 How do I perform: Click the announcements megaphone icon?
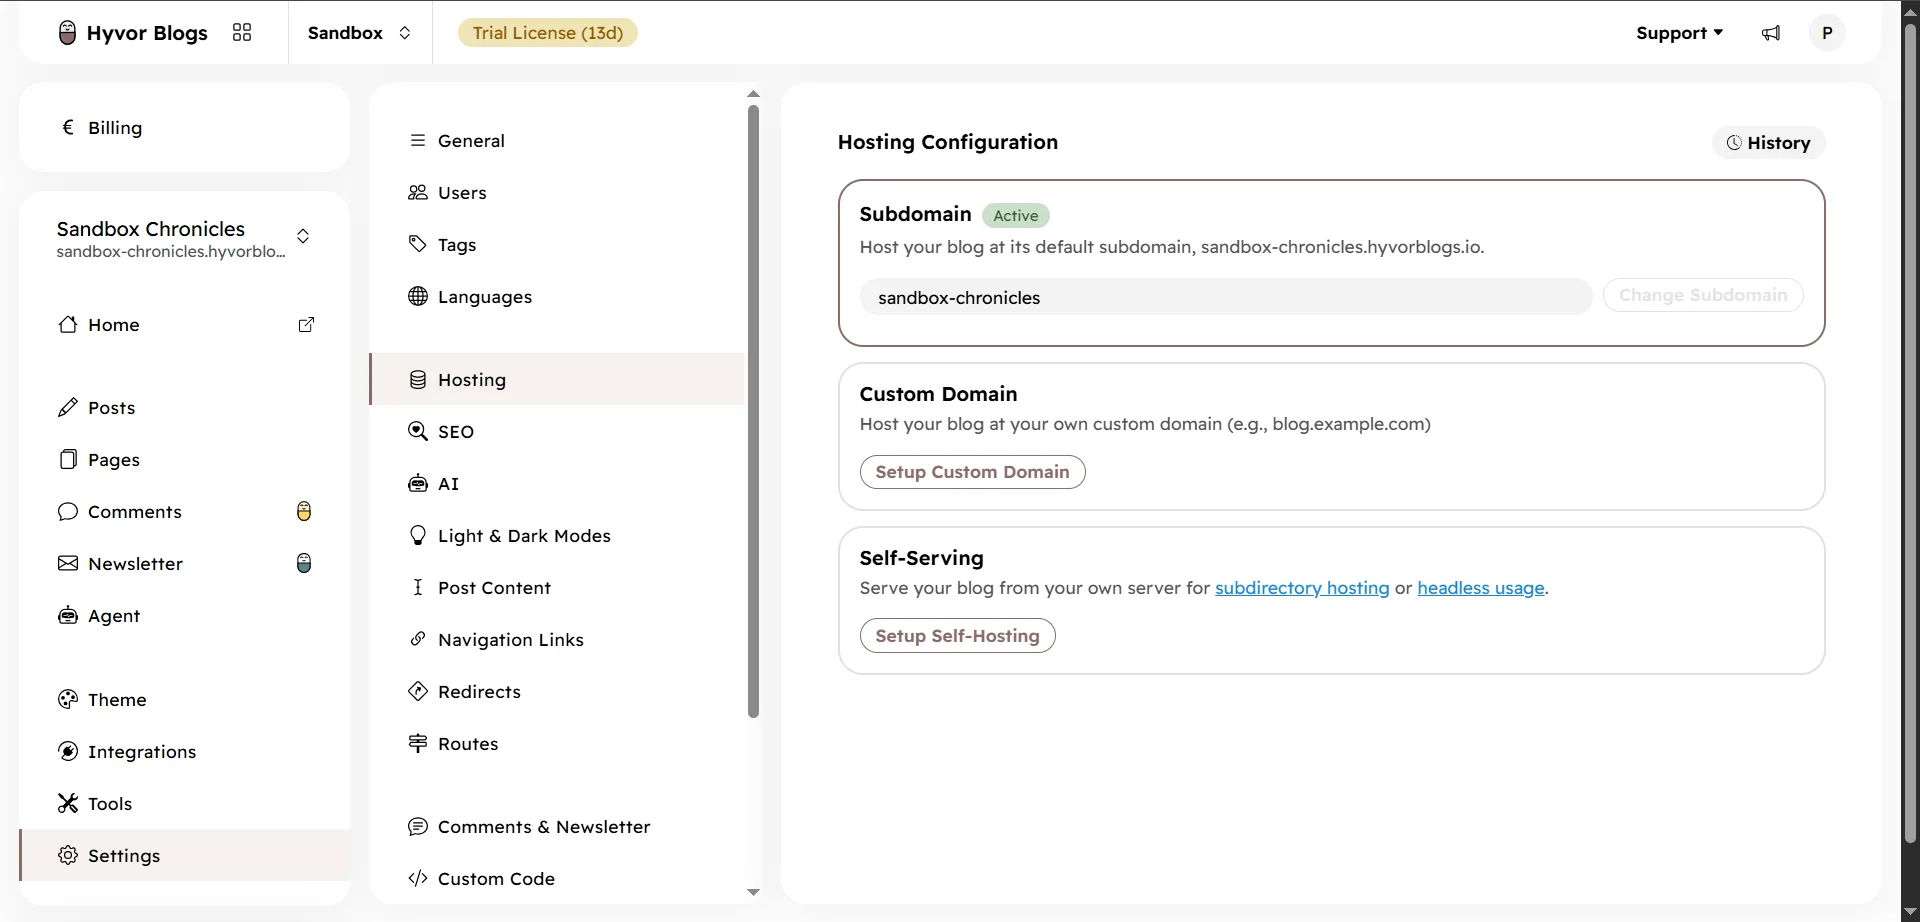pyautogui.click(x=1771, y=33)
